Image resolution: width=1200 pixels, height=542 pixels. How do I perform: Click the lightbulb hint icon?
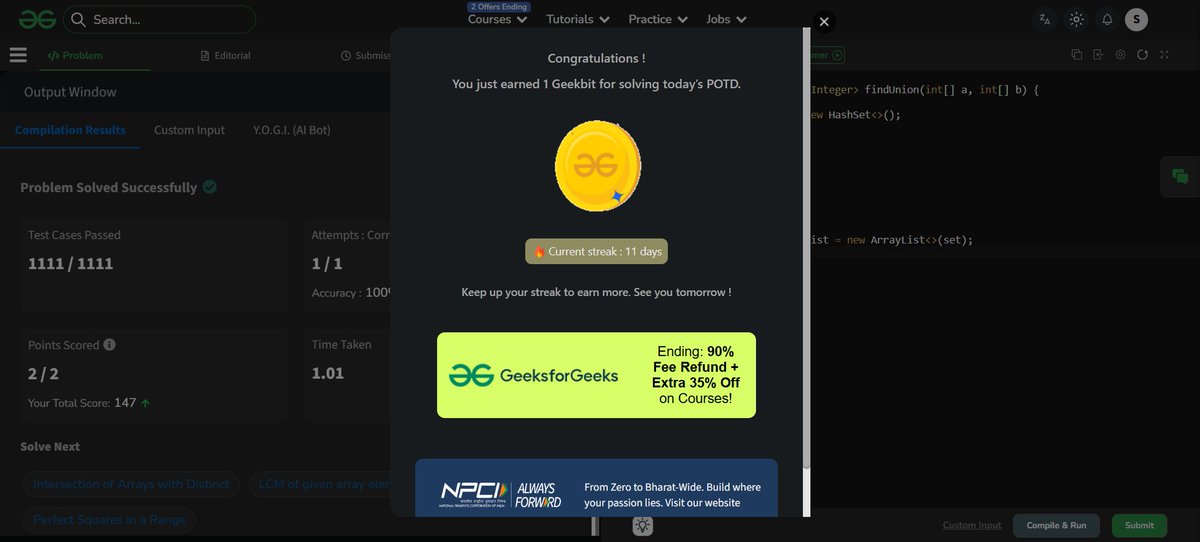[x=643, y=525]
